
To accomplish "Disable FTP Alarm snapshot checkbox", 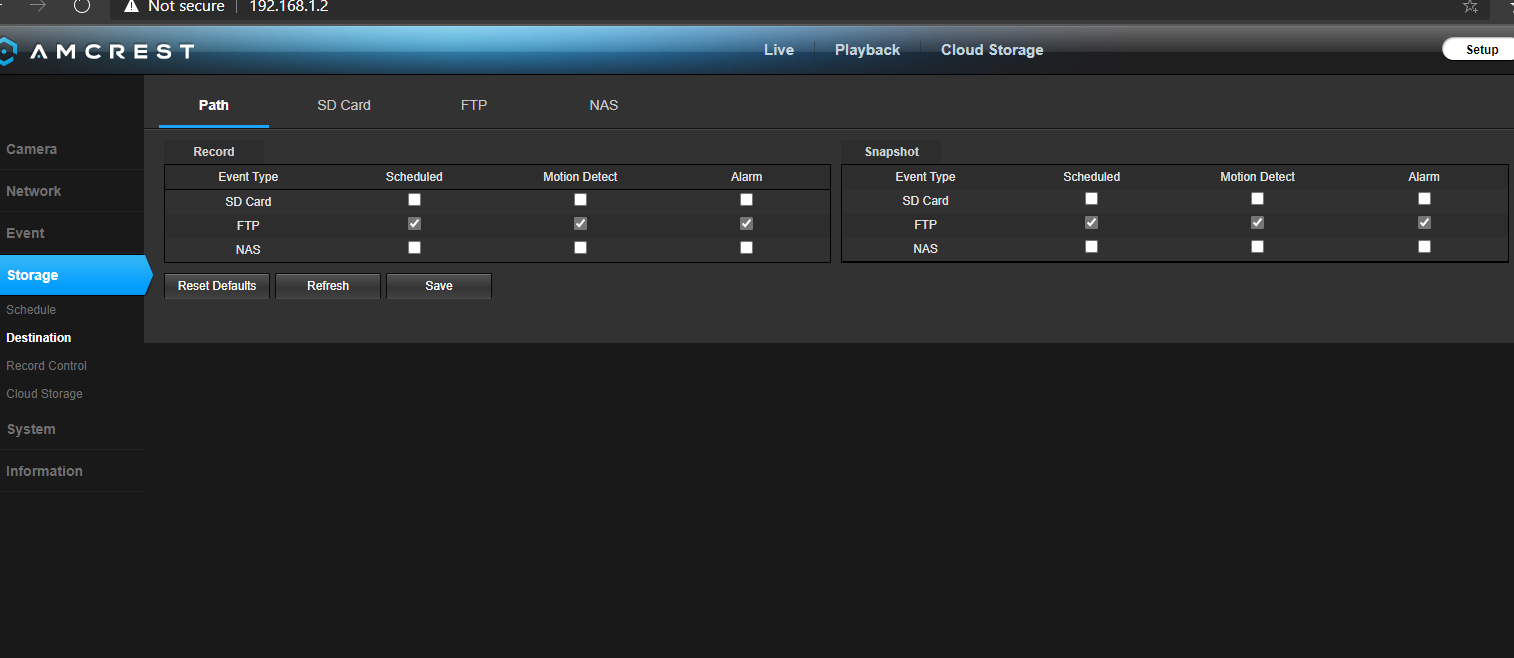I will [1424, 223].
